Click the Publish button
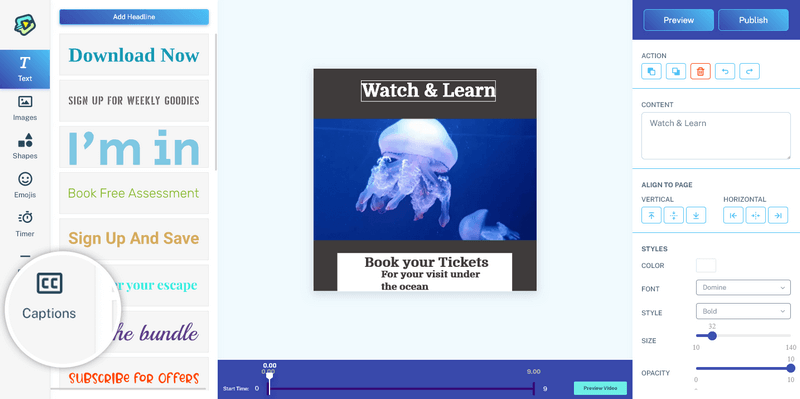 point(753,20)
